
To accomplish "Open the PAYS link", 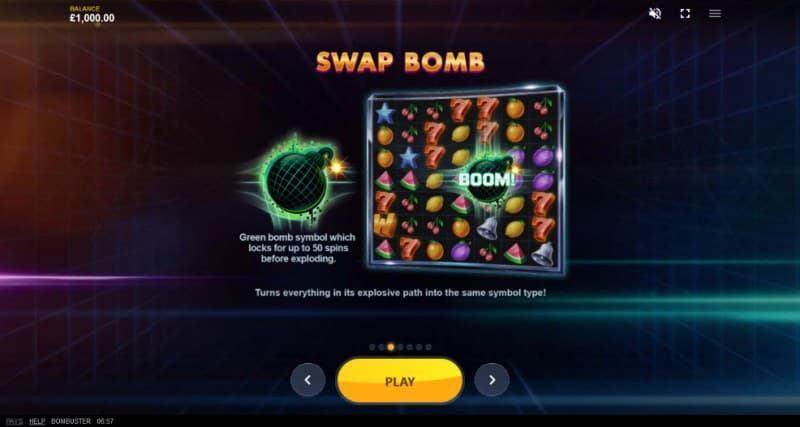I will click(15, 421).
